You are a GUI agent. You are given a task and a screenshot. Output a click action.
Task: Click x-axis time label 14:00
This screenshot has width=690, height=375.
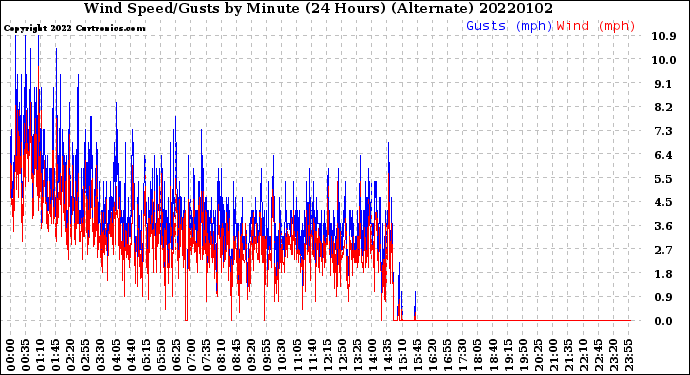[372, 355]
